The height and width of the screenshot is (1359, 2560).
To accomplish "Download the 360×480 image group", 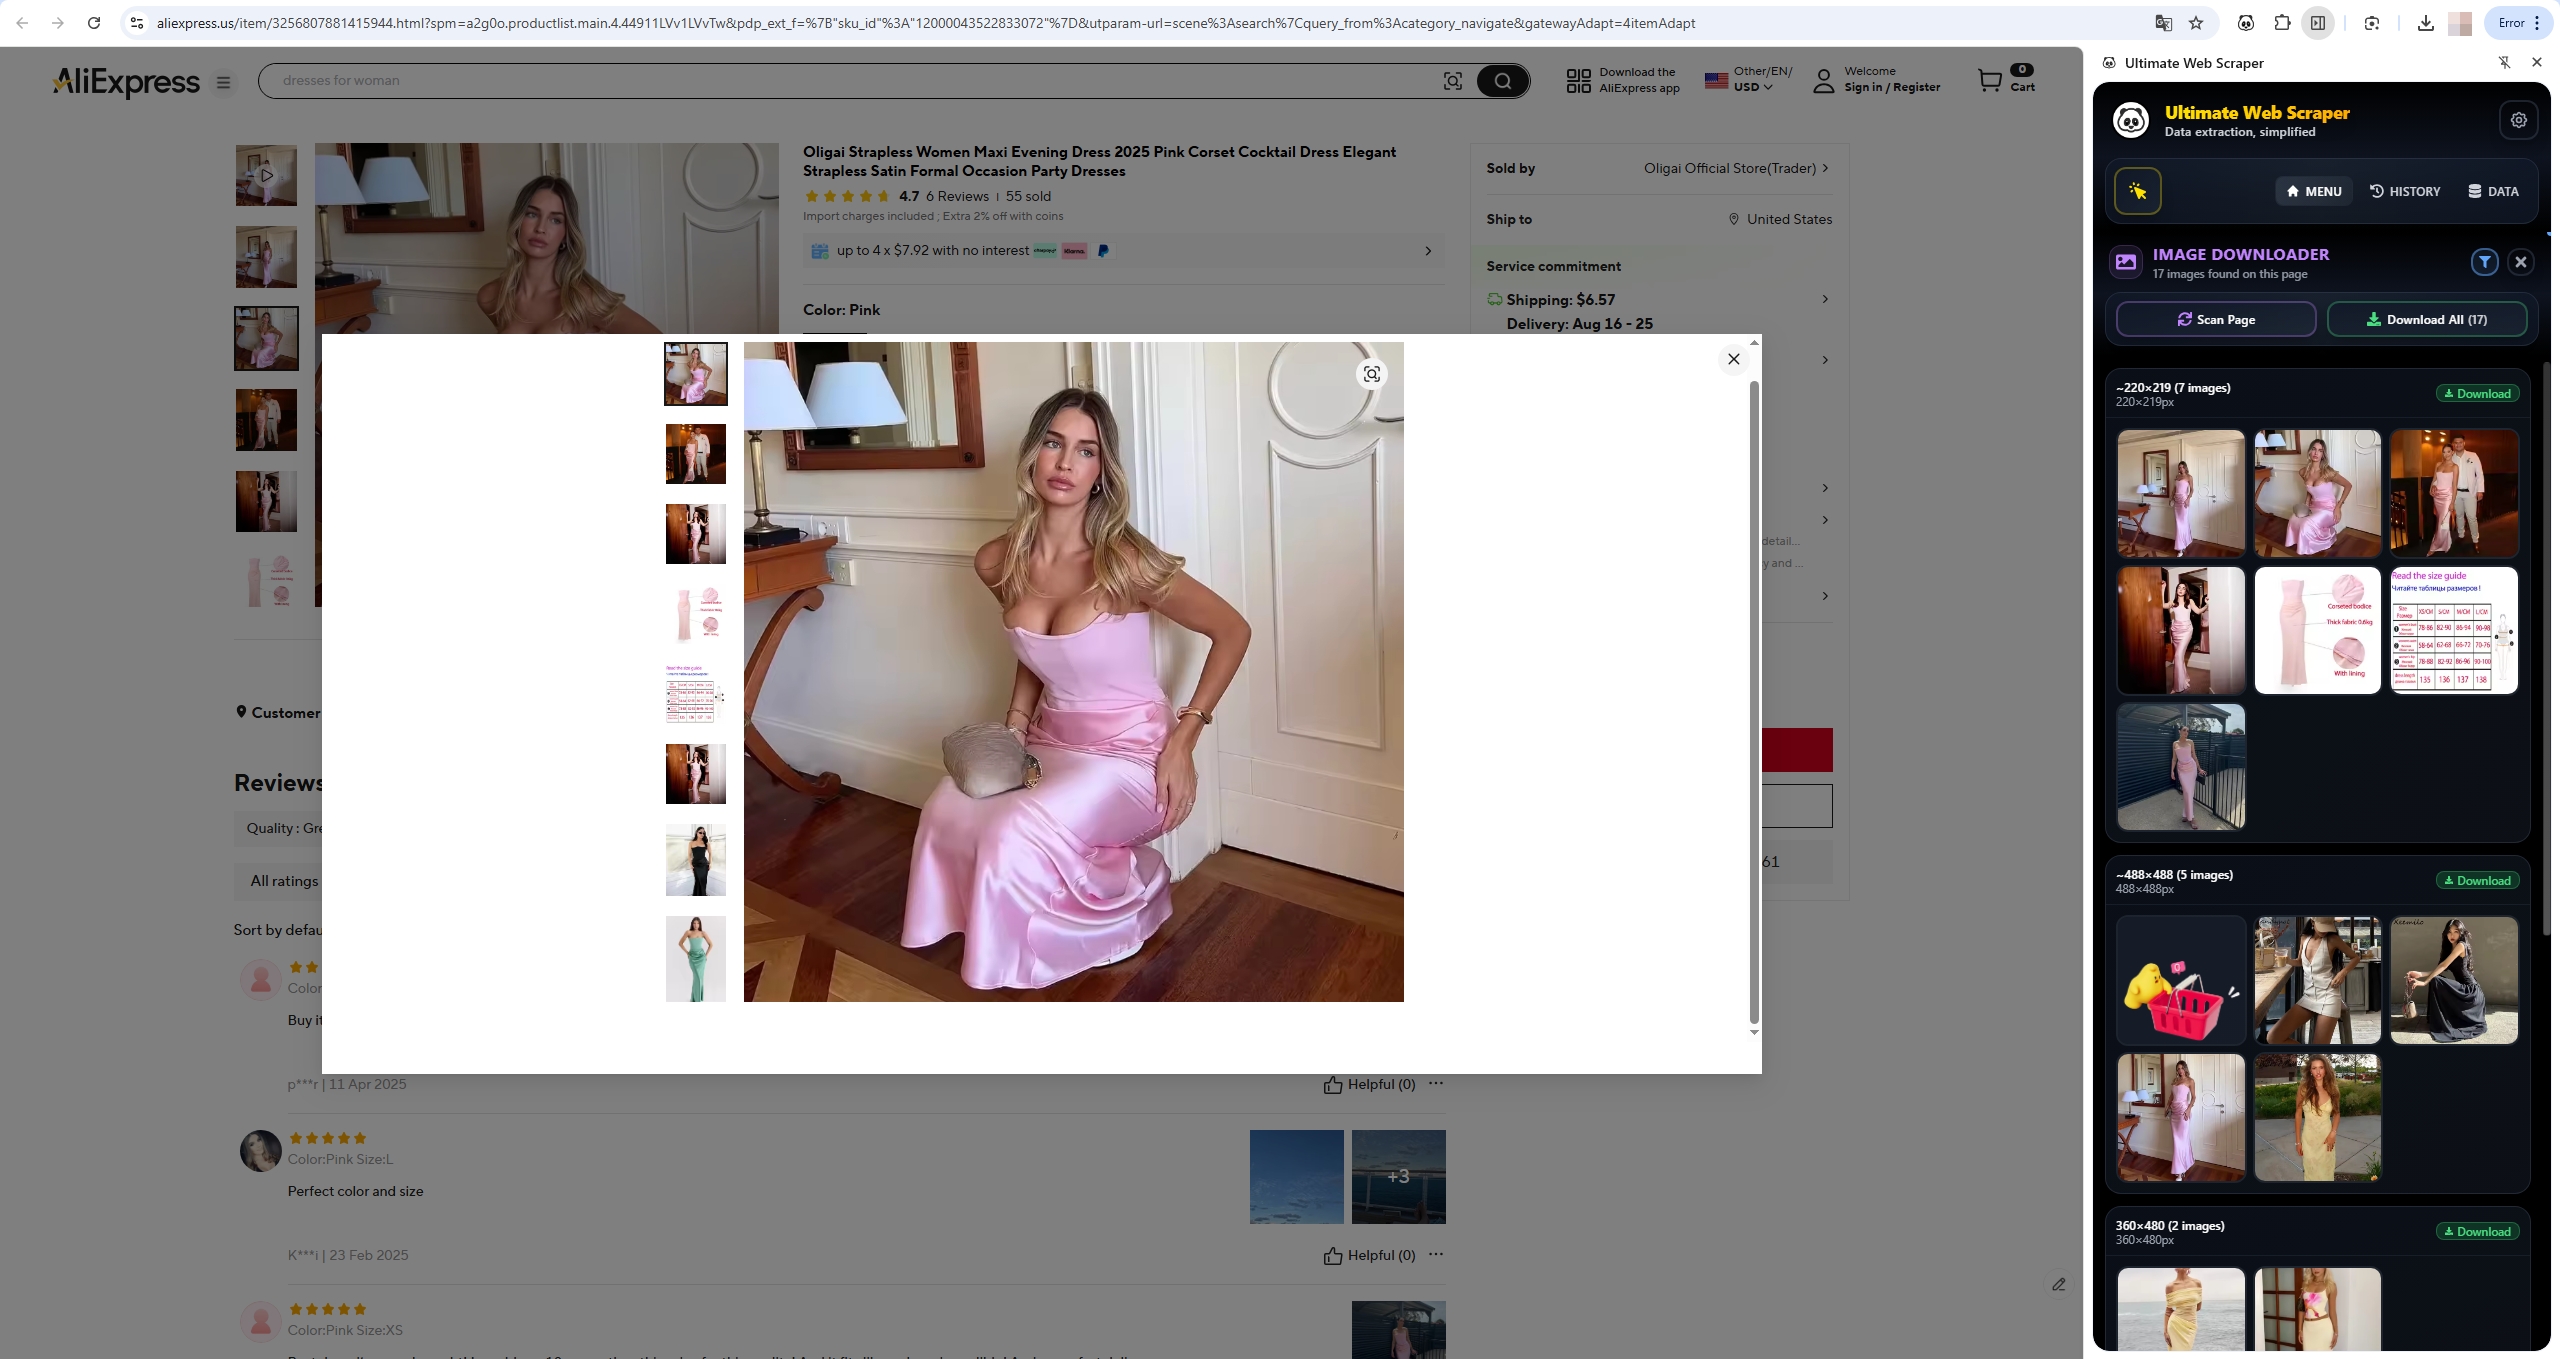I will pos(2477,1232).
